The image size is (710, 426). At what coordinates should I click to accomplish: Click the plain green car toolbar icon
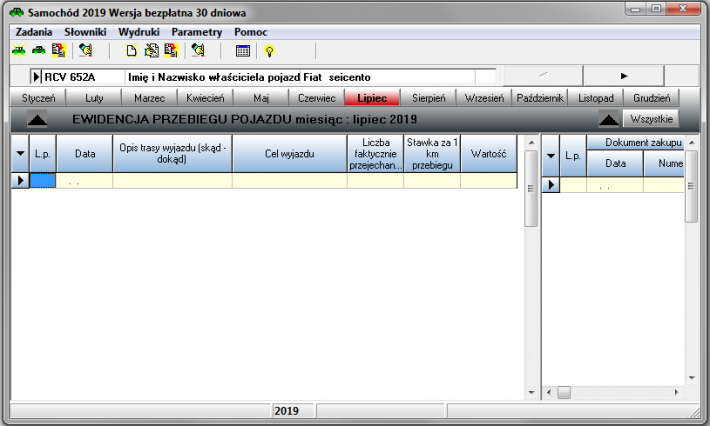point(39,50)
